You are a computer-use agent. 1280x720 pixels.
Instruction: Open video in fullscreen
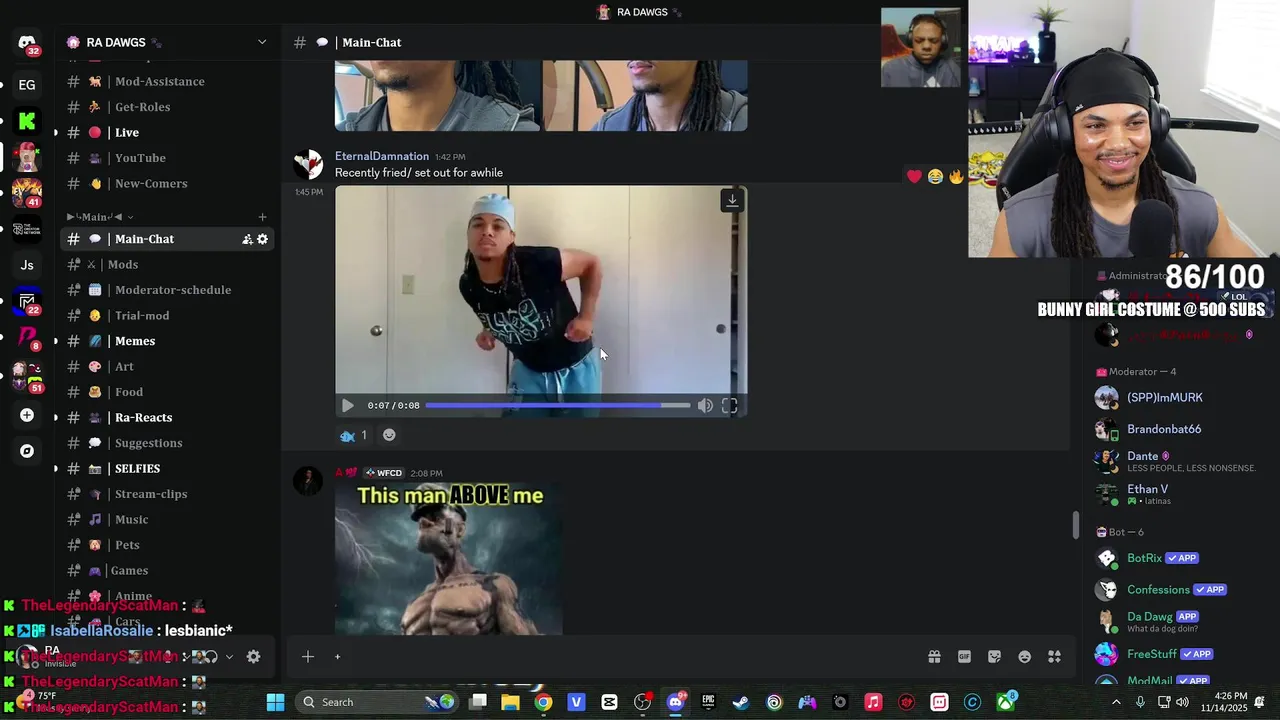point(729,405)
